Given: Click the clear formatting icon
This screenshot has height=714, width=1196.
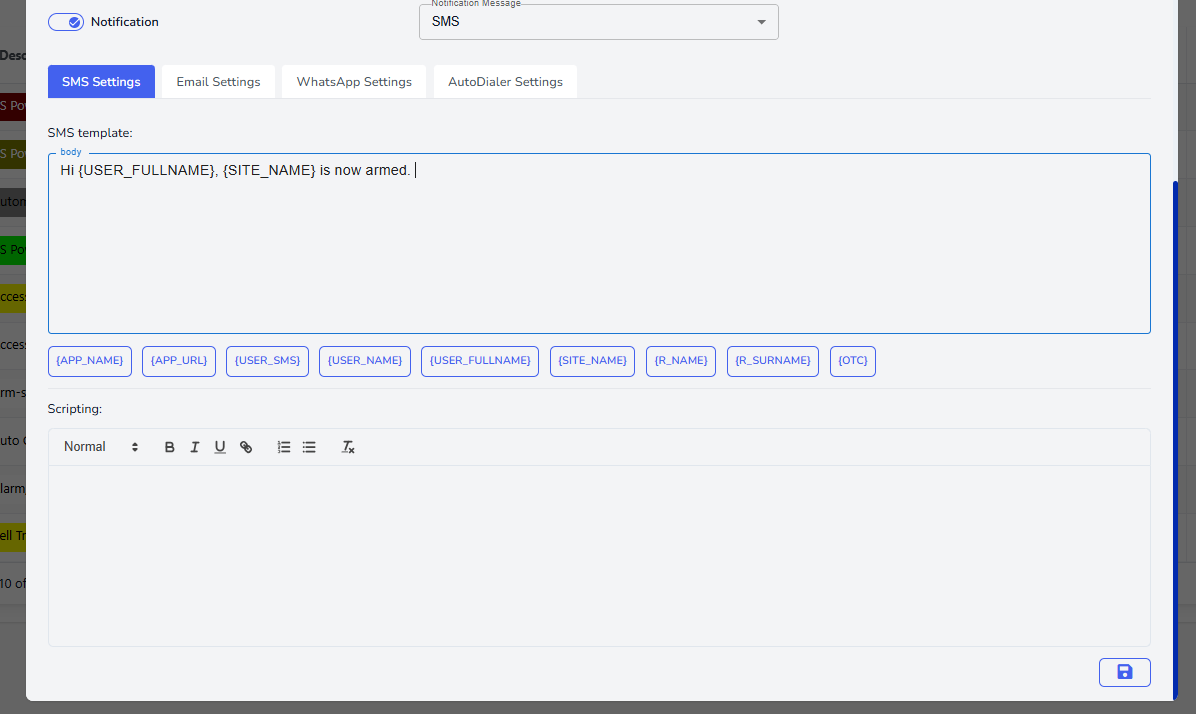Looking at the screenshot, I should pos(348,448).
